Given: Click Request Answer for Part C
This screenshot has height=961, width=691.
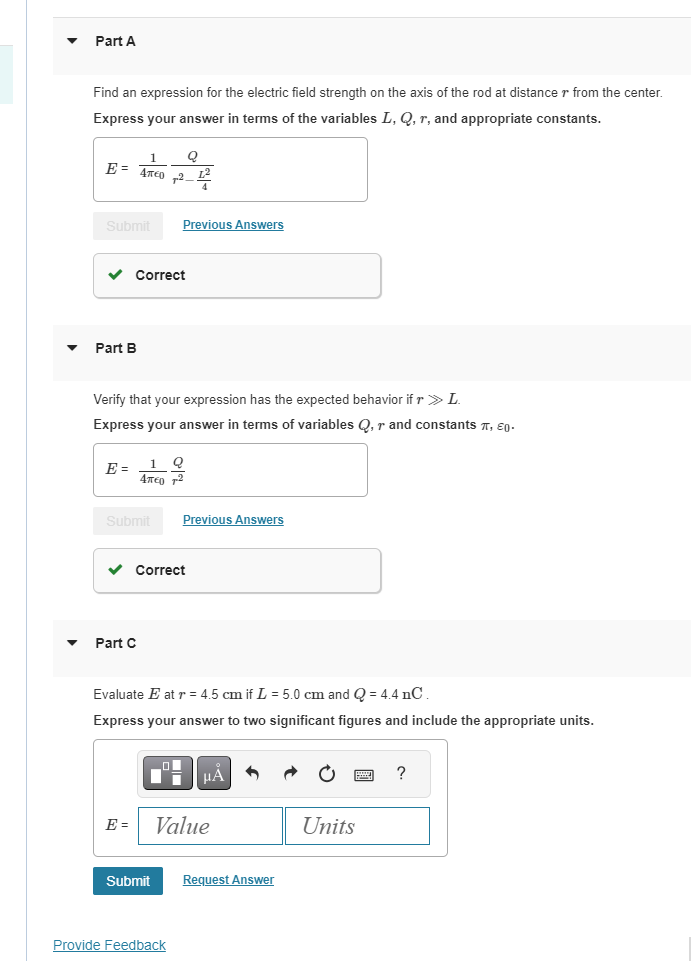Looking at the screenshot, I should 228,879.
